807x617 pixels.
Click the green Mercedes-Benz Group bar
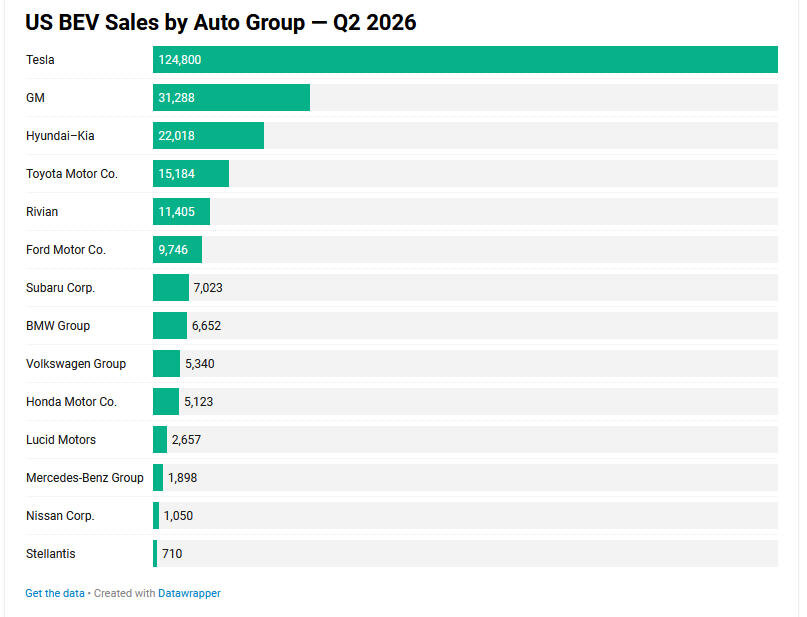tap(158, 478)
